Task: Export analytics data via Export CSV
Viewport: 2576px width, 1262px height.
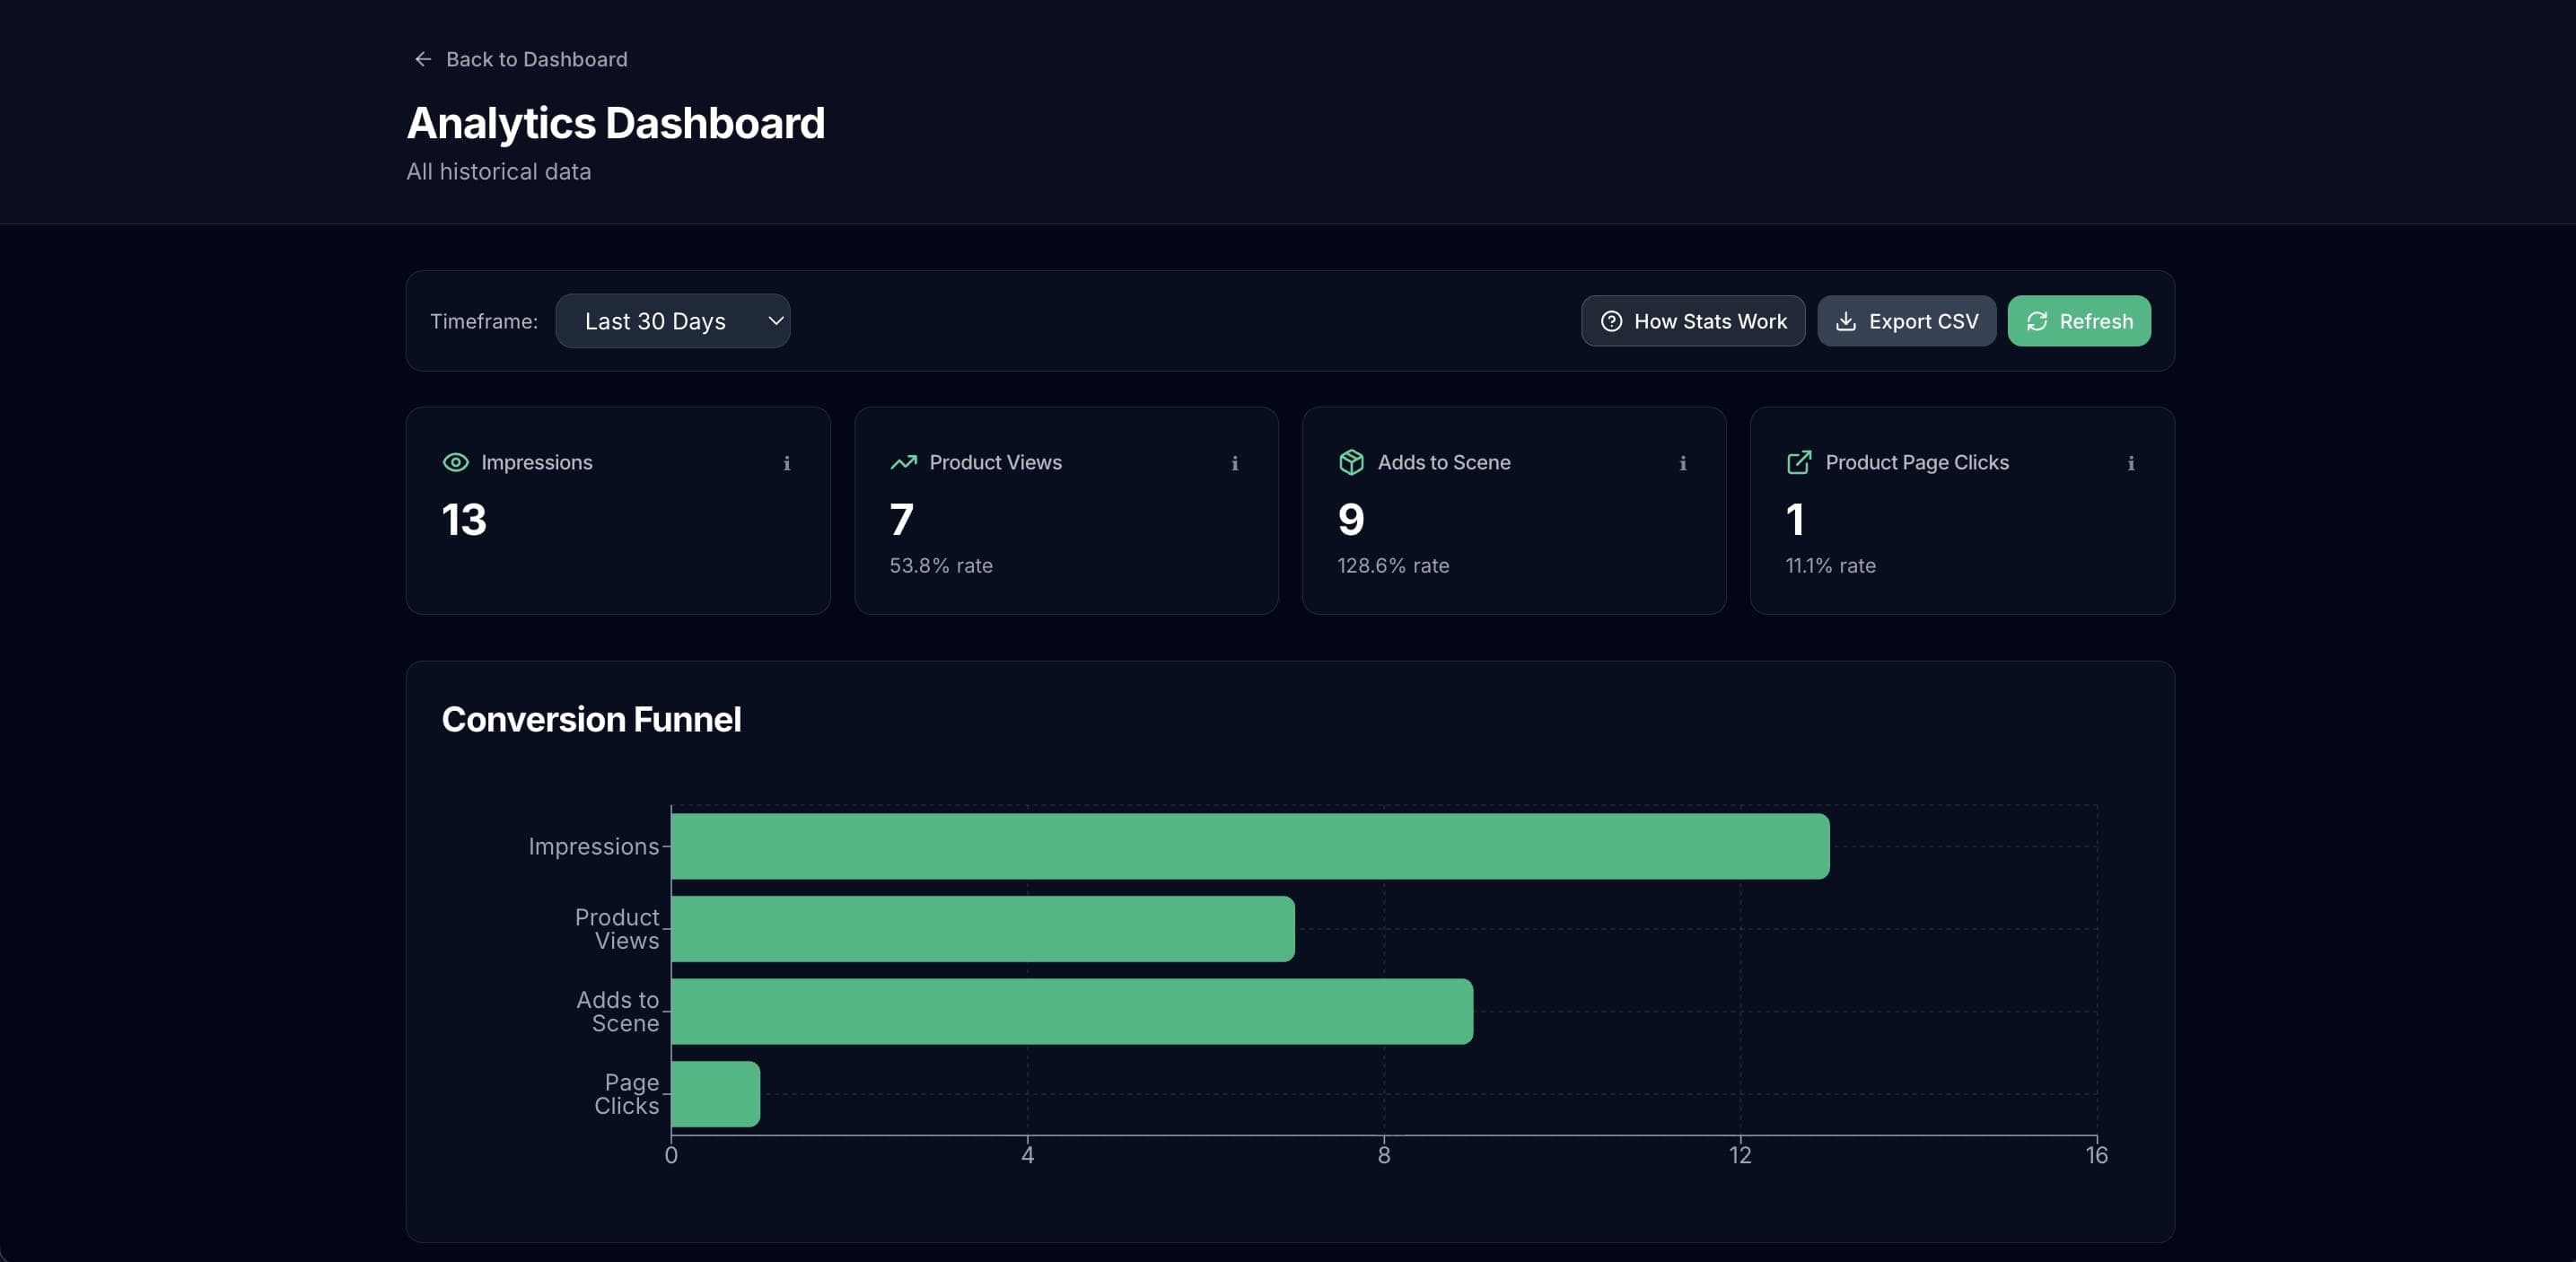Action: point(1906,321)
